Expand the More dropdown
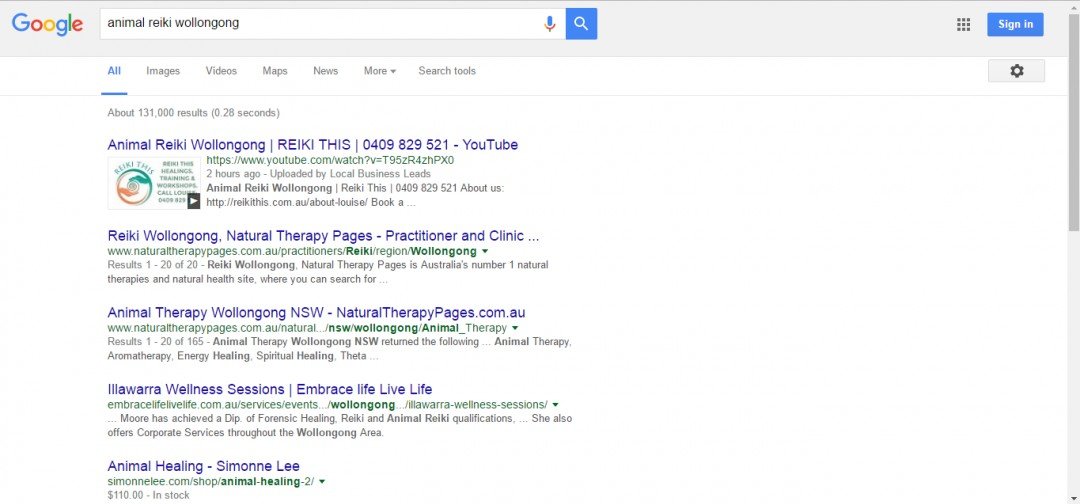Viewport: 1080px width, 504px height. (x=380, y=71)
